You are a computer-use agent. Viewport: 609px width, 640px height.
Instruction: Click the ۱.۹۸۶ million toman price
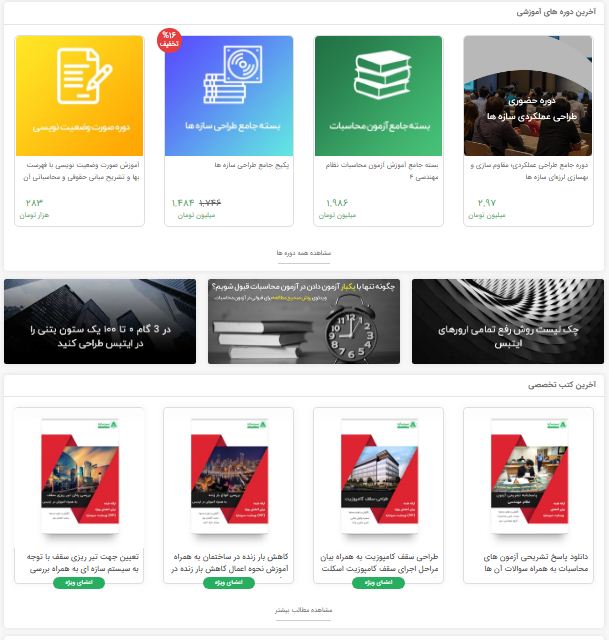pyautogui.click(x=337, y=203)
